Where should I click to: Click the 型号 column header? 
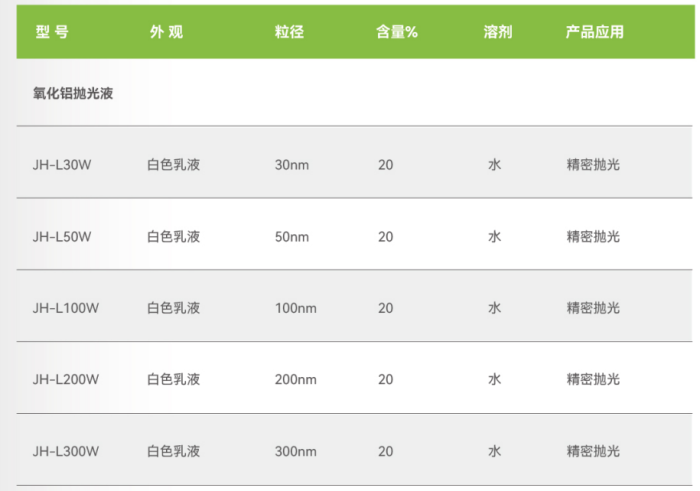click(x=52, y=31)
